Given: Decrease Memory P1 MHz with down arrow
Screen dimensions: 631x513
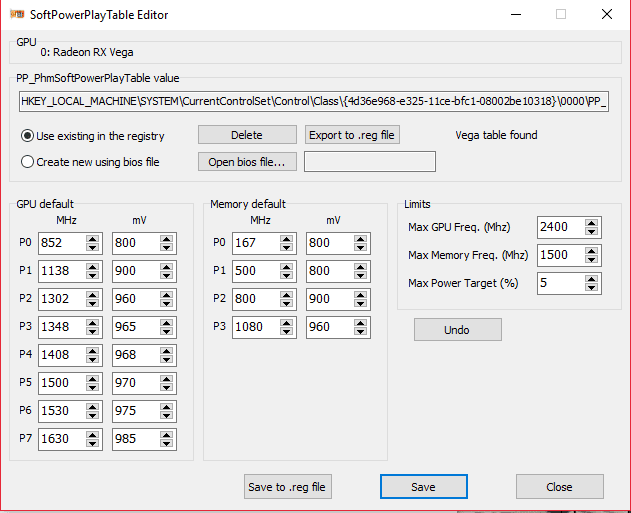Looking at the screenshot, I should click(287, 275).
